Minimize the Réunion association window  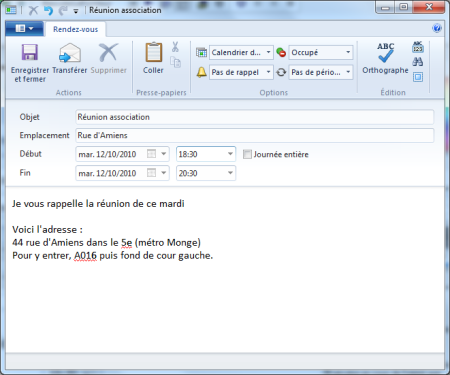pyautogui.click(x=386, y=7)
